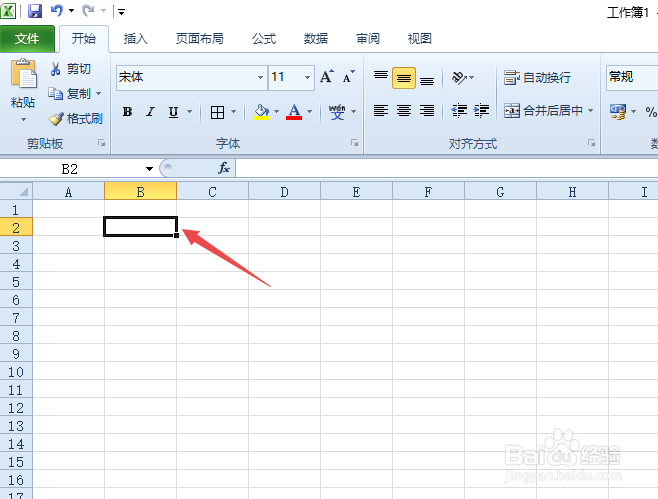Click the Excel application icon
The height and width of the screenshot is (499, 658).
8,11
